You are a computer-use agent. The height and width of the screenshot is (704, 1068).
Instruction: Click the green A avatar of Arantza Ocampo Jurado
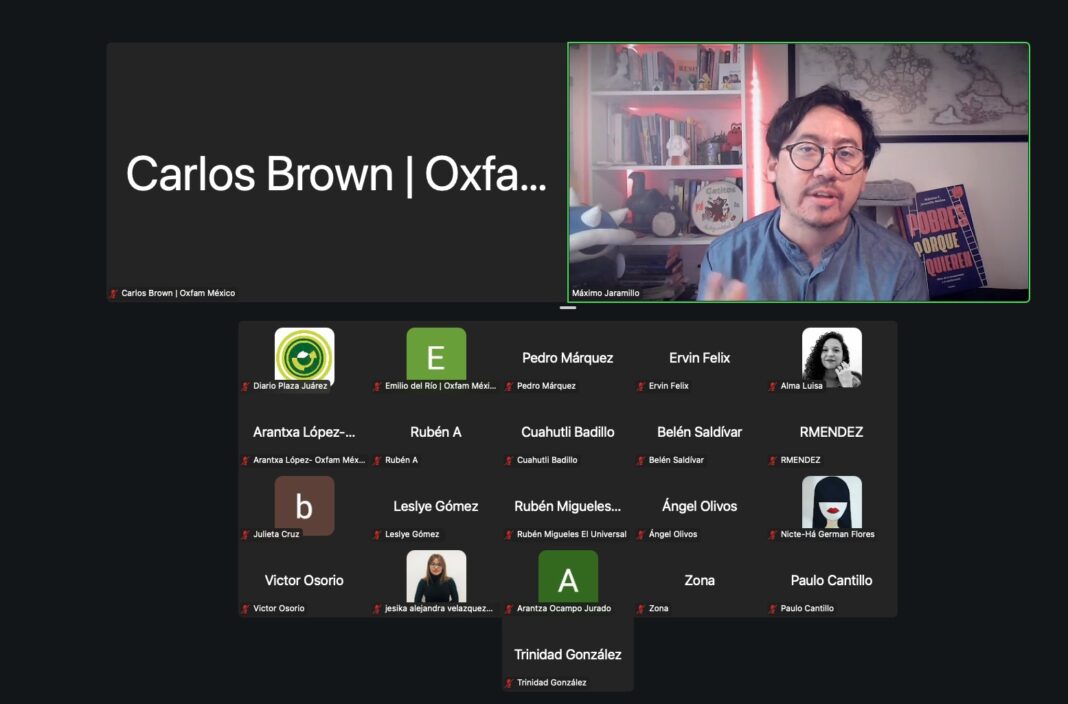[568, 576]
